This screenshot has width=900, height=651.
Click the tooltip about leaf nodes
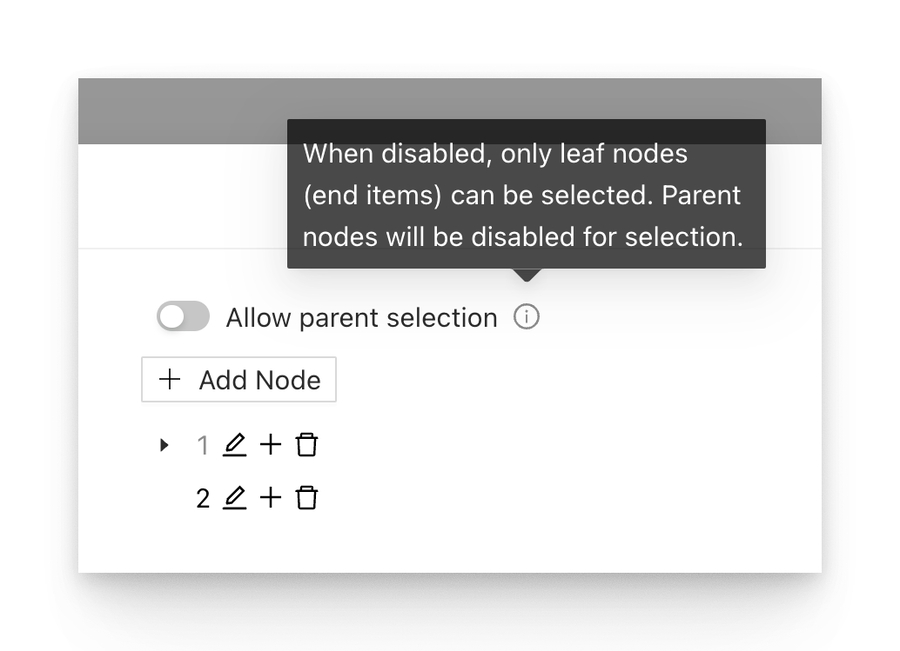(526, 194)
